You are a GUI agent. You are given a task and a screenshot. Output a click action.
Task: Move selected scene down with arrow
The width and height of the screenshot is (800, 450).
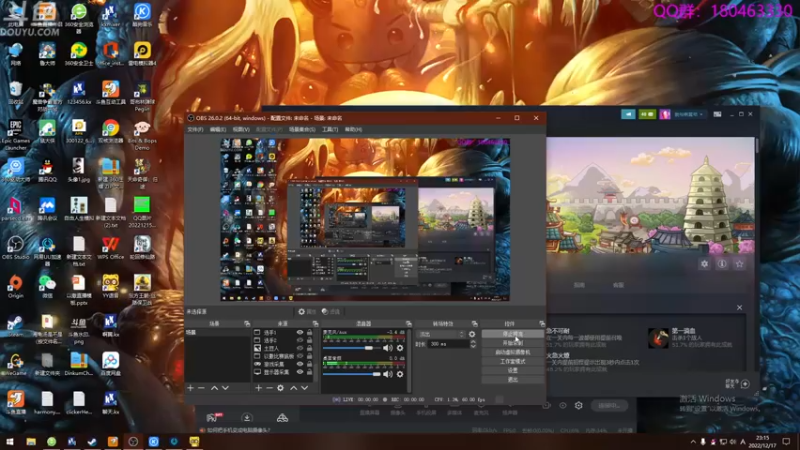point(226,388)
